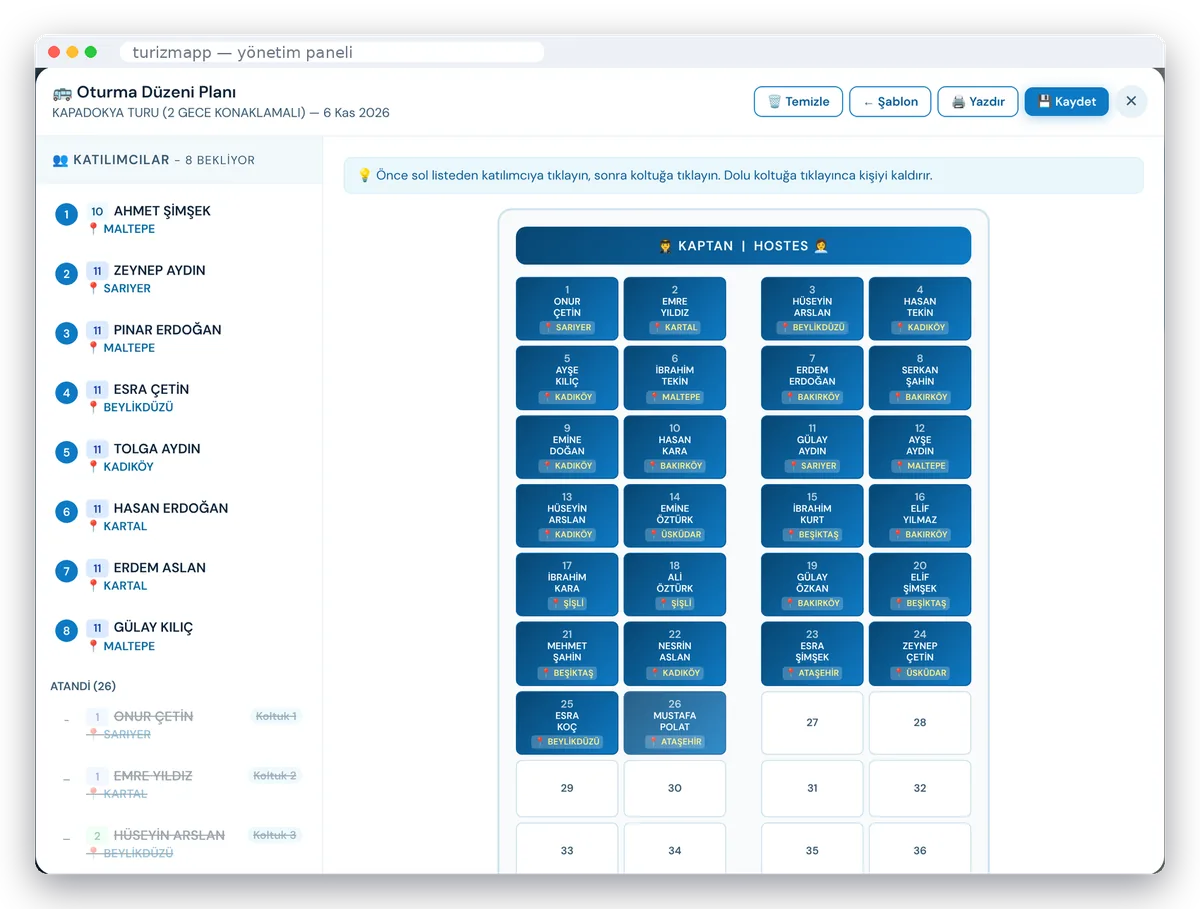Click seat 25 occupied by Esra Koç

567,723
